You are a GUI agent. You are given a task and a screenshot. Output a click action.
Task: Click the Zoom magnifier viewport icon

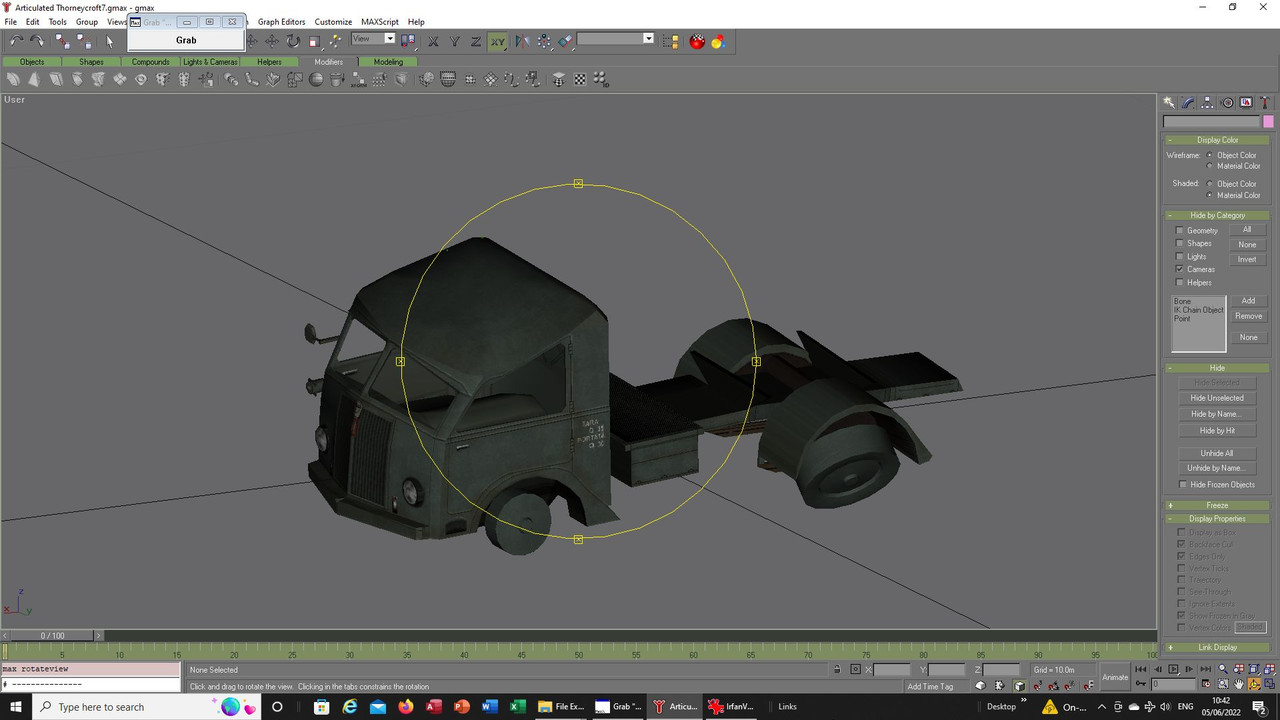(1223, 669)
